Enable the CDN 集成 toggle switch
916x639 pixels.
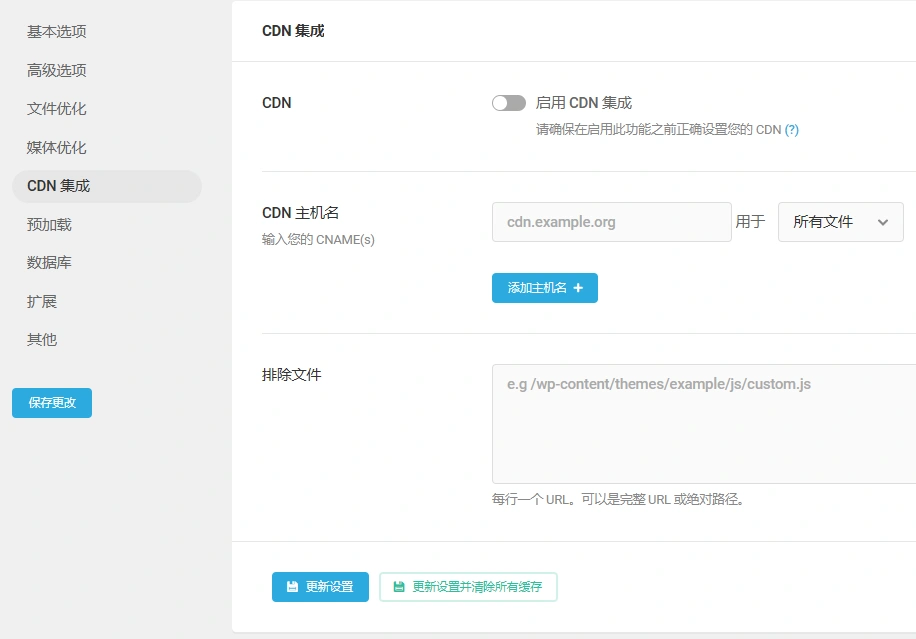click(x=508, y=102)
